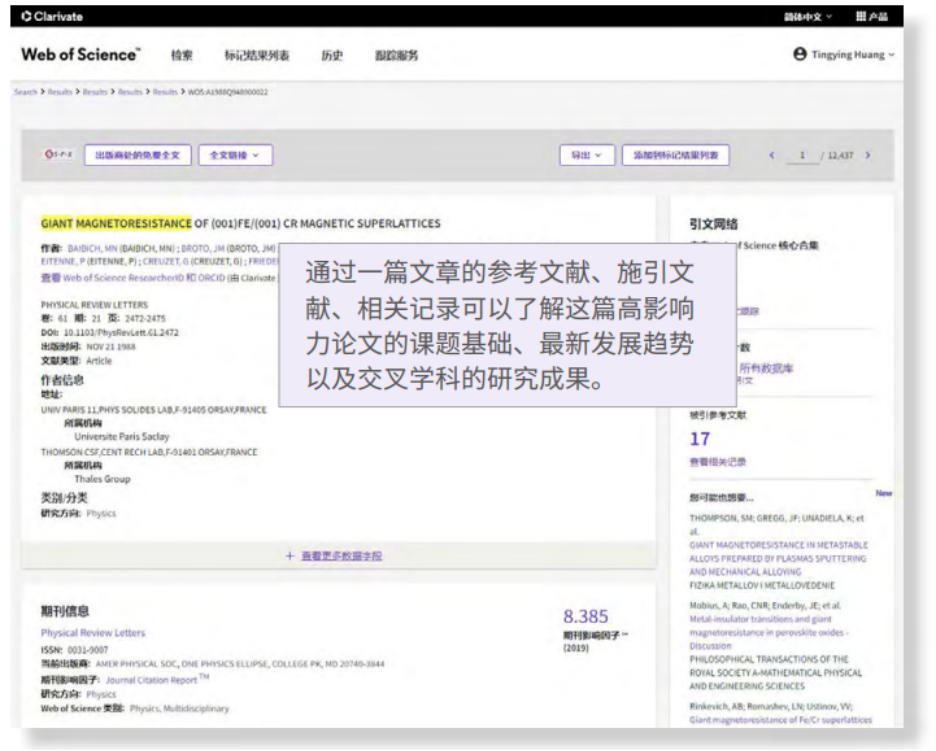
Task: Open 标记结果列表 marked list menu
Action: [257, 56]
